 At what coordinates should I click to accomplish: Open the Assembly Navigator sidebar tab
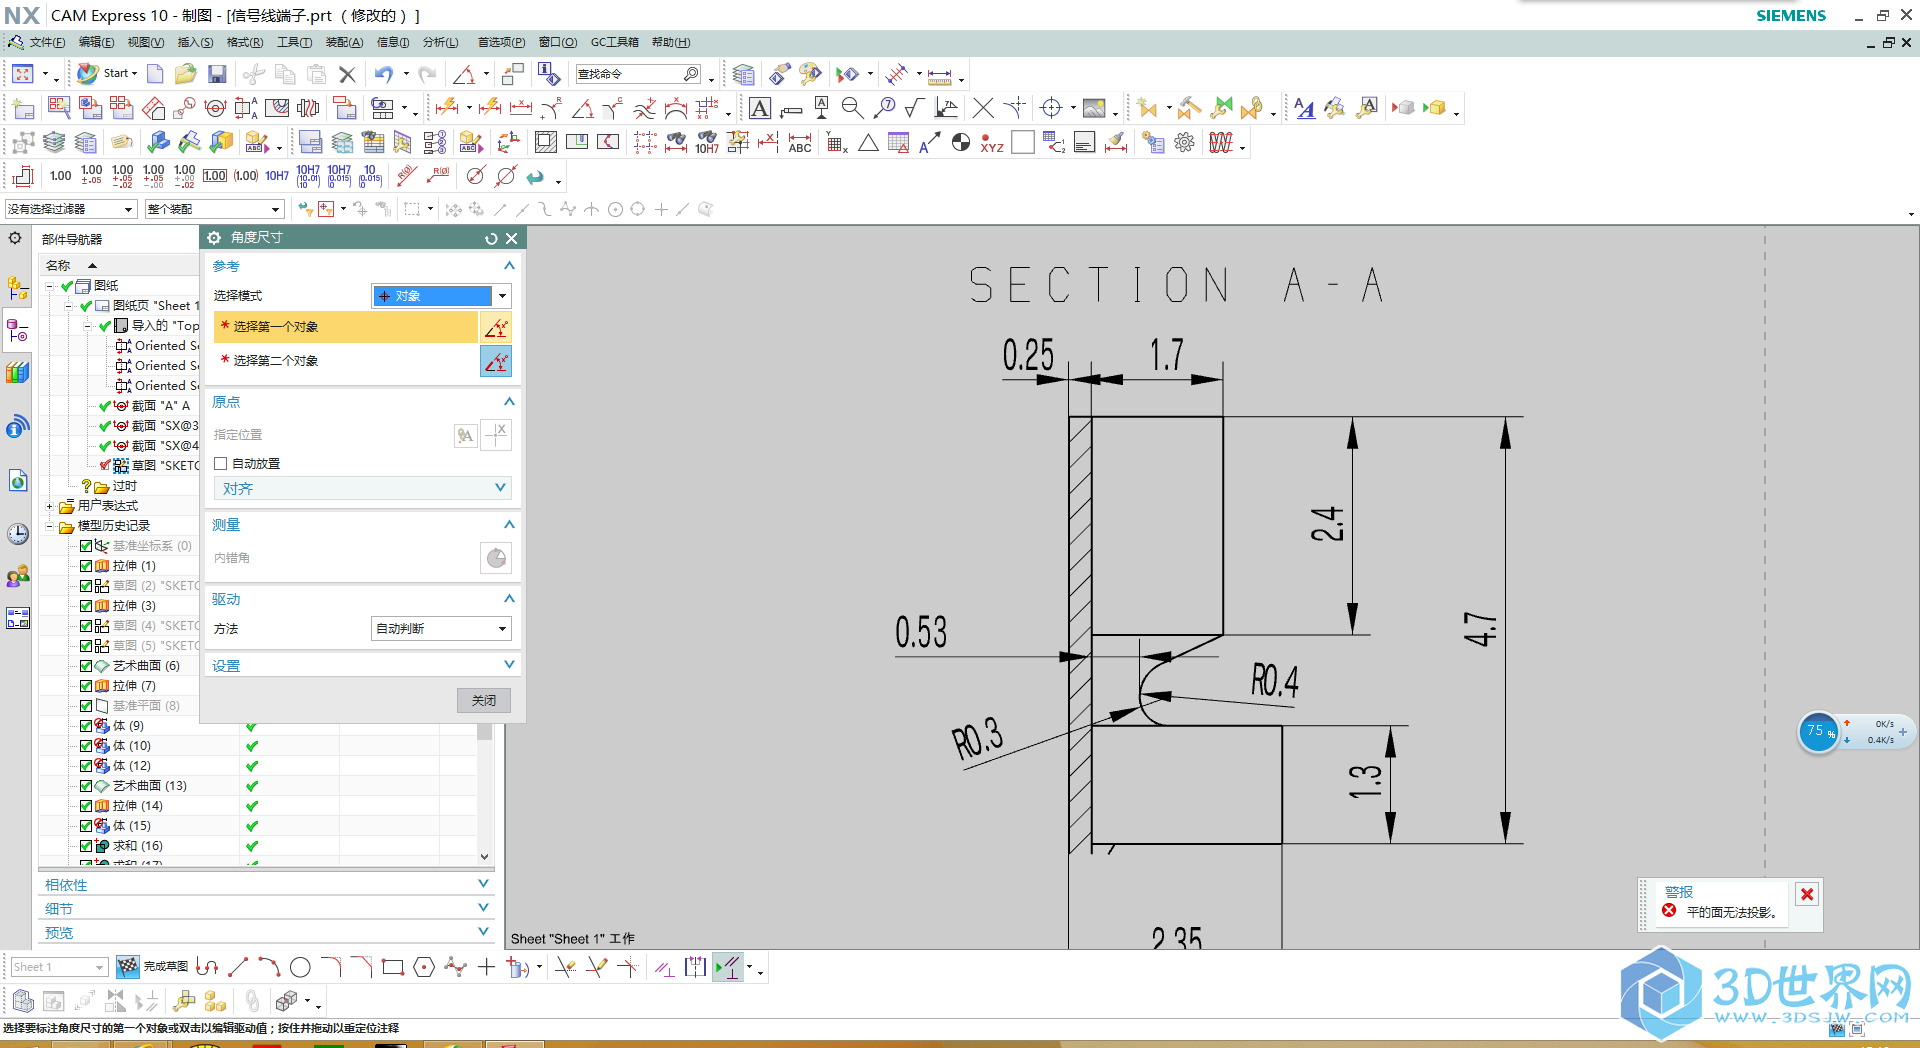pyautogui.click(x=18, y=290)
